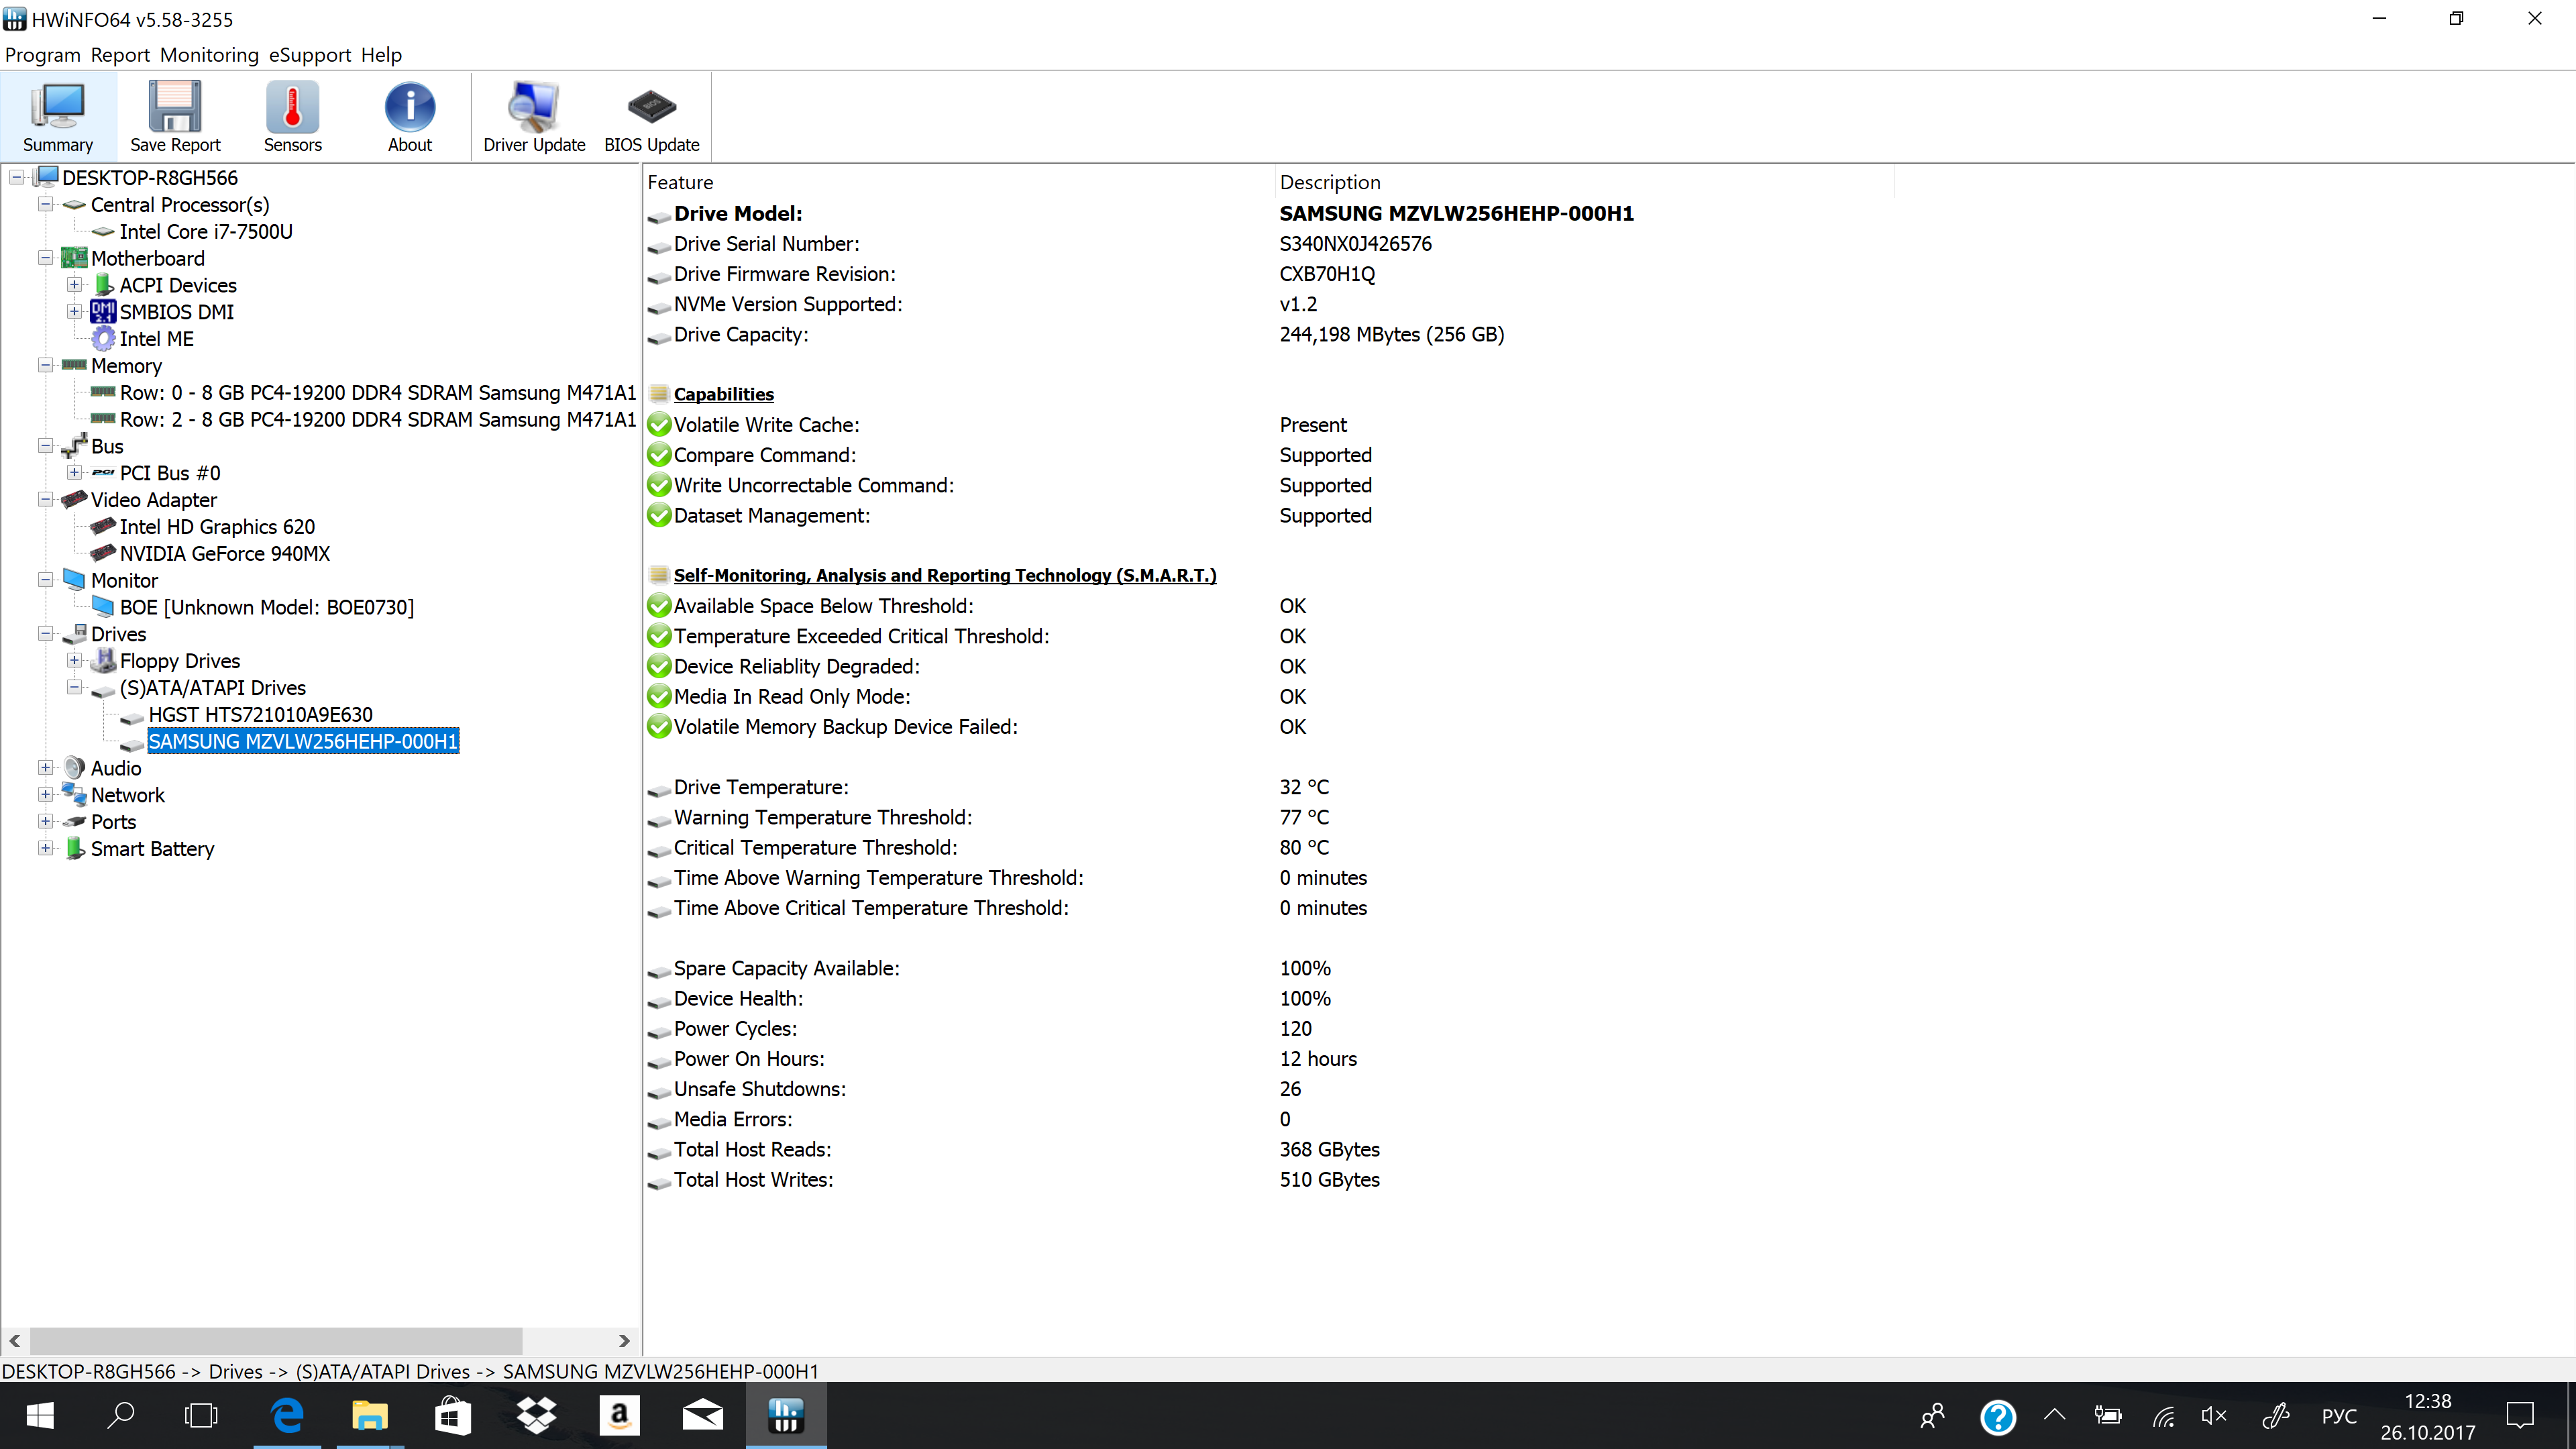The image size is (2576, 1449).
Task: Launch Microsoft Edge from taskbar
Action: click(287, 1416)
